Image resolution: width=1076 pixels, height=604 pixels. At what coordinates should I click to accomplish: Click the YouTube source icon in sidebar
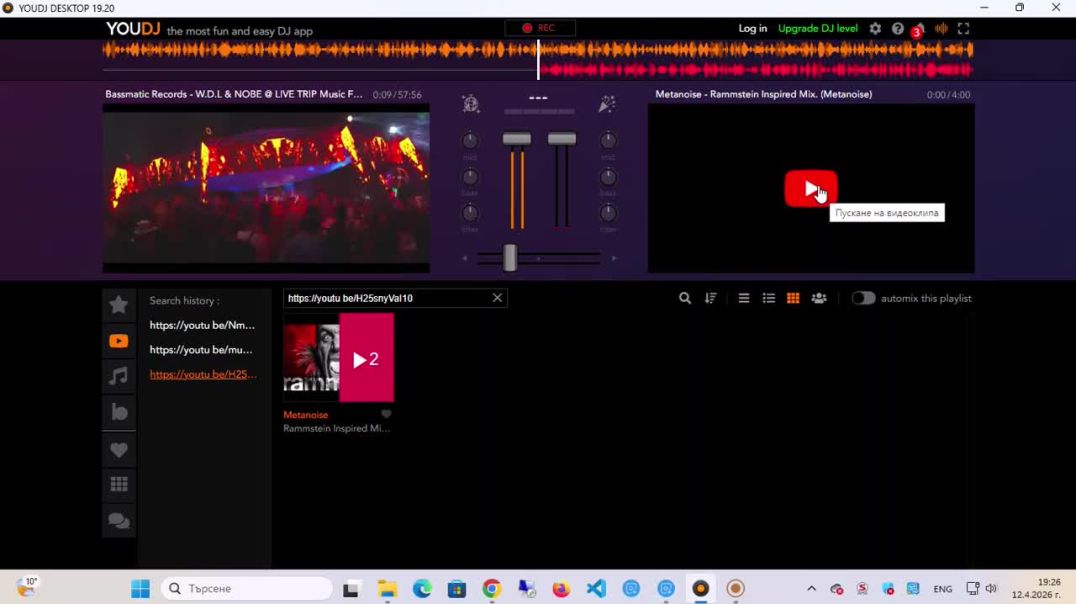(118, 341)
